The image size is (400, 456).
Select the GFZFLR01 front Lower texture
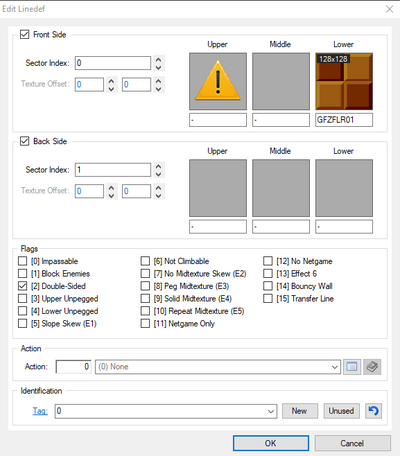[x=344, y=81]
